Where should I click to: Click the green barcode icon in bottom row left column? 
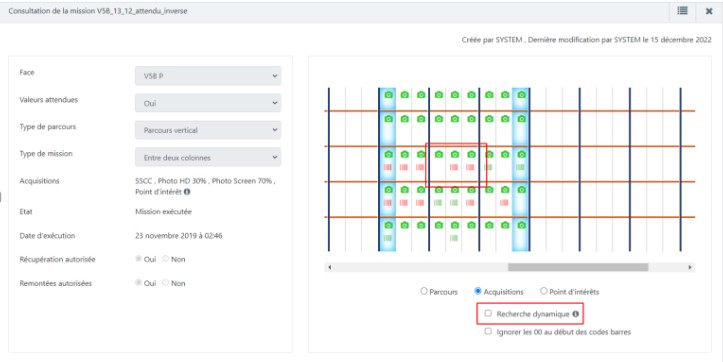coord(388,238)
